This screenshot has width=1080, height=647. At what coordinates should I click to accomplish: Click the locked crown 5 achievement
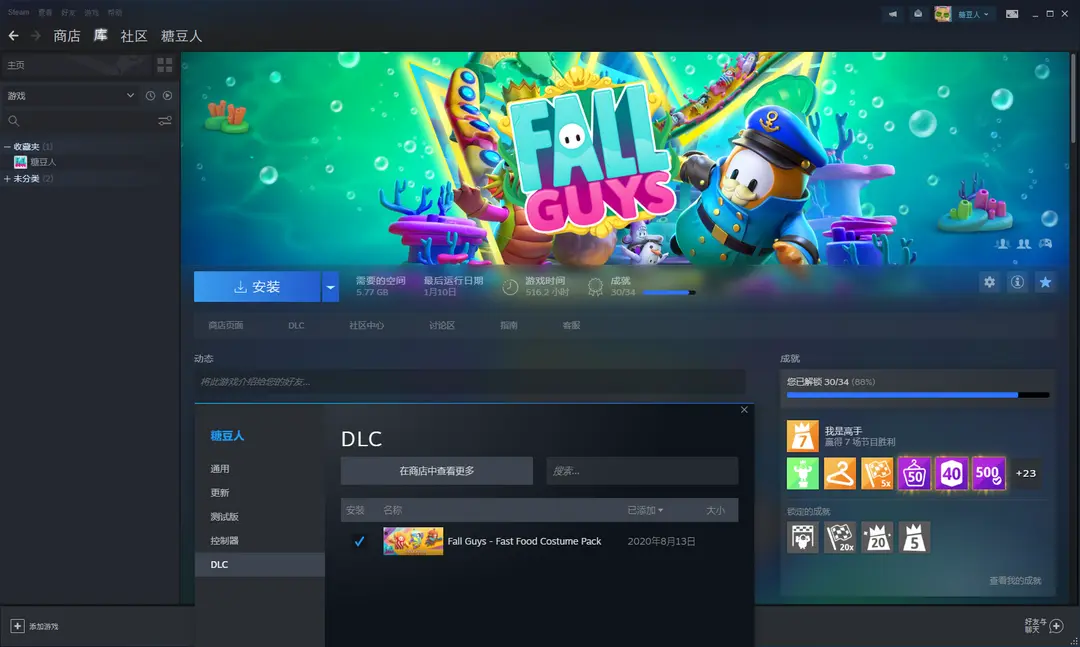[x=914, y=537]
